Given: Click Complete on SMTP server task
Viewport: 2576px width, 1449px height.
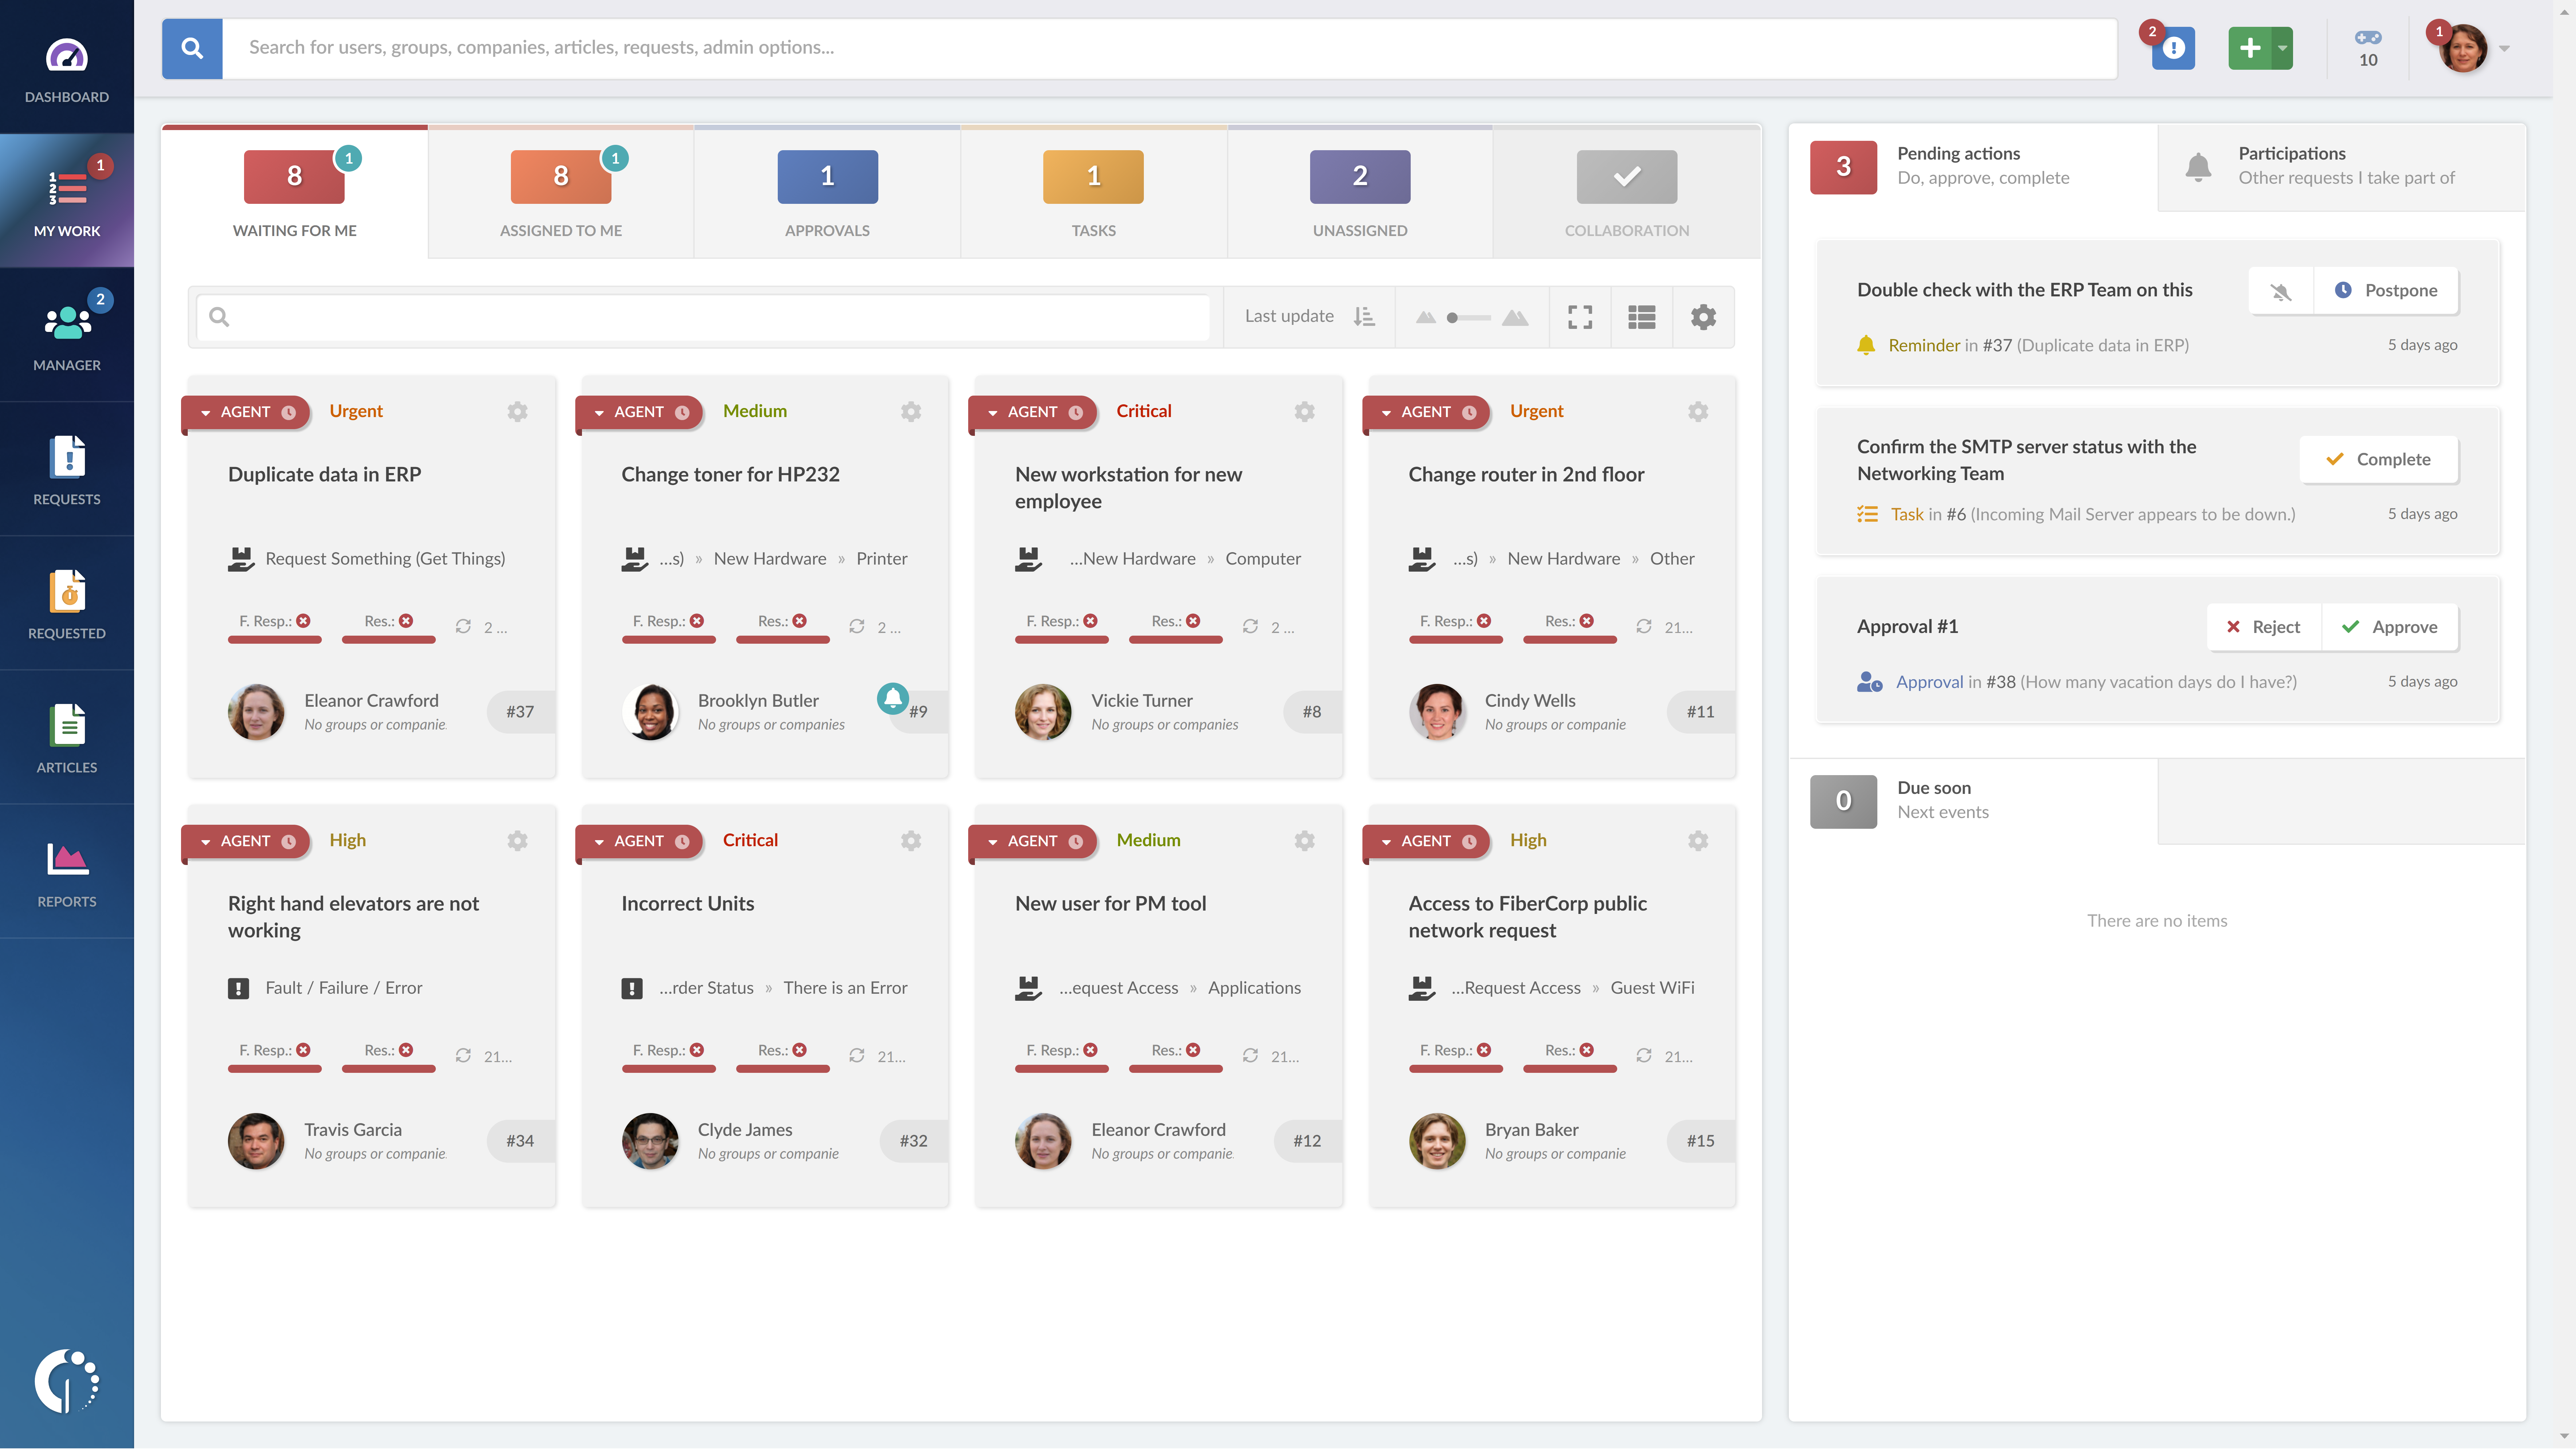Looking at the screenshot, I should [2378, 458].
